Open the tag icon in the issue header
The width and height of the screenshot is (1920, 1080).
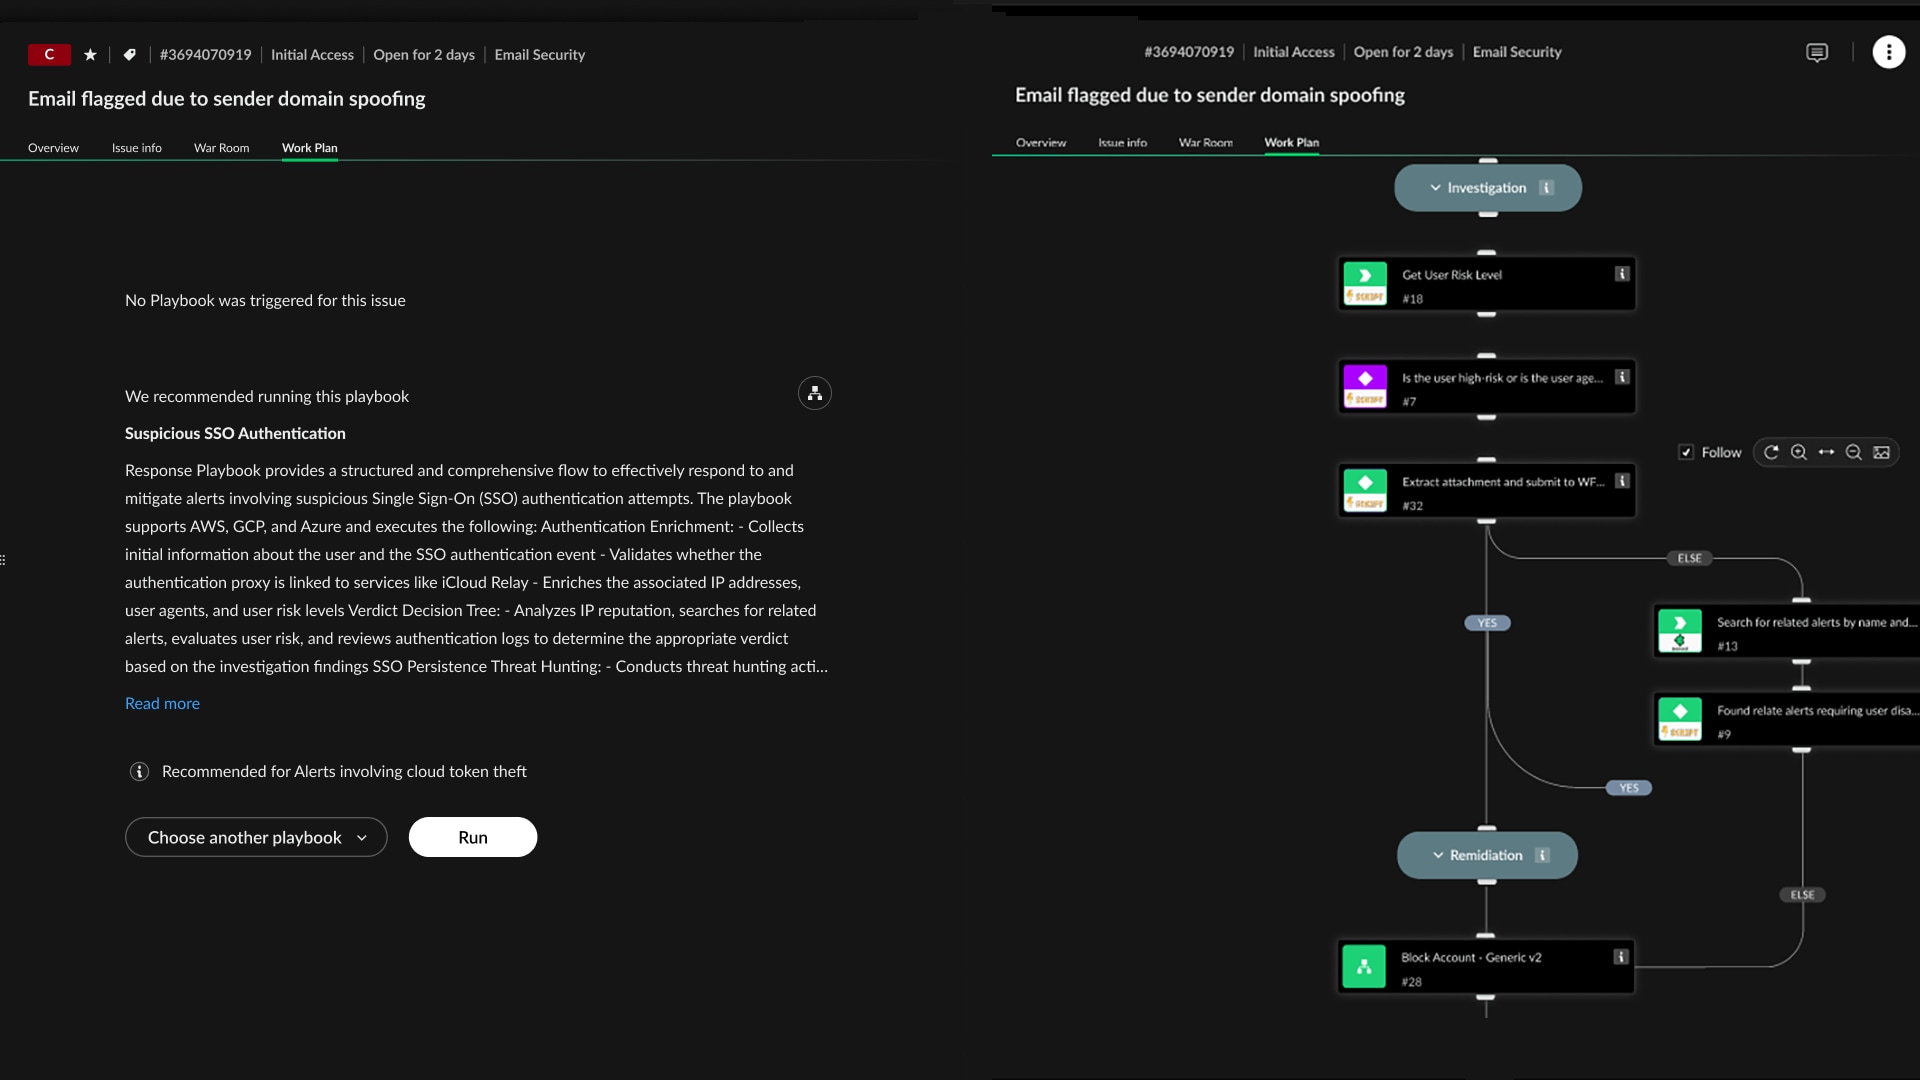pyautogui.click(x=129, y=55)
